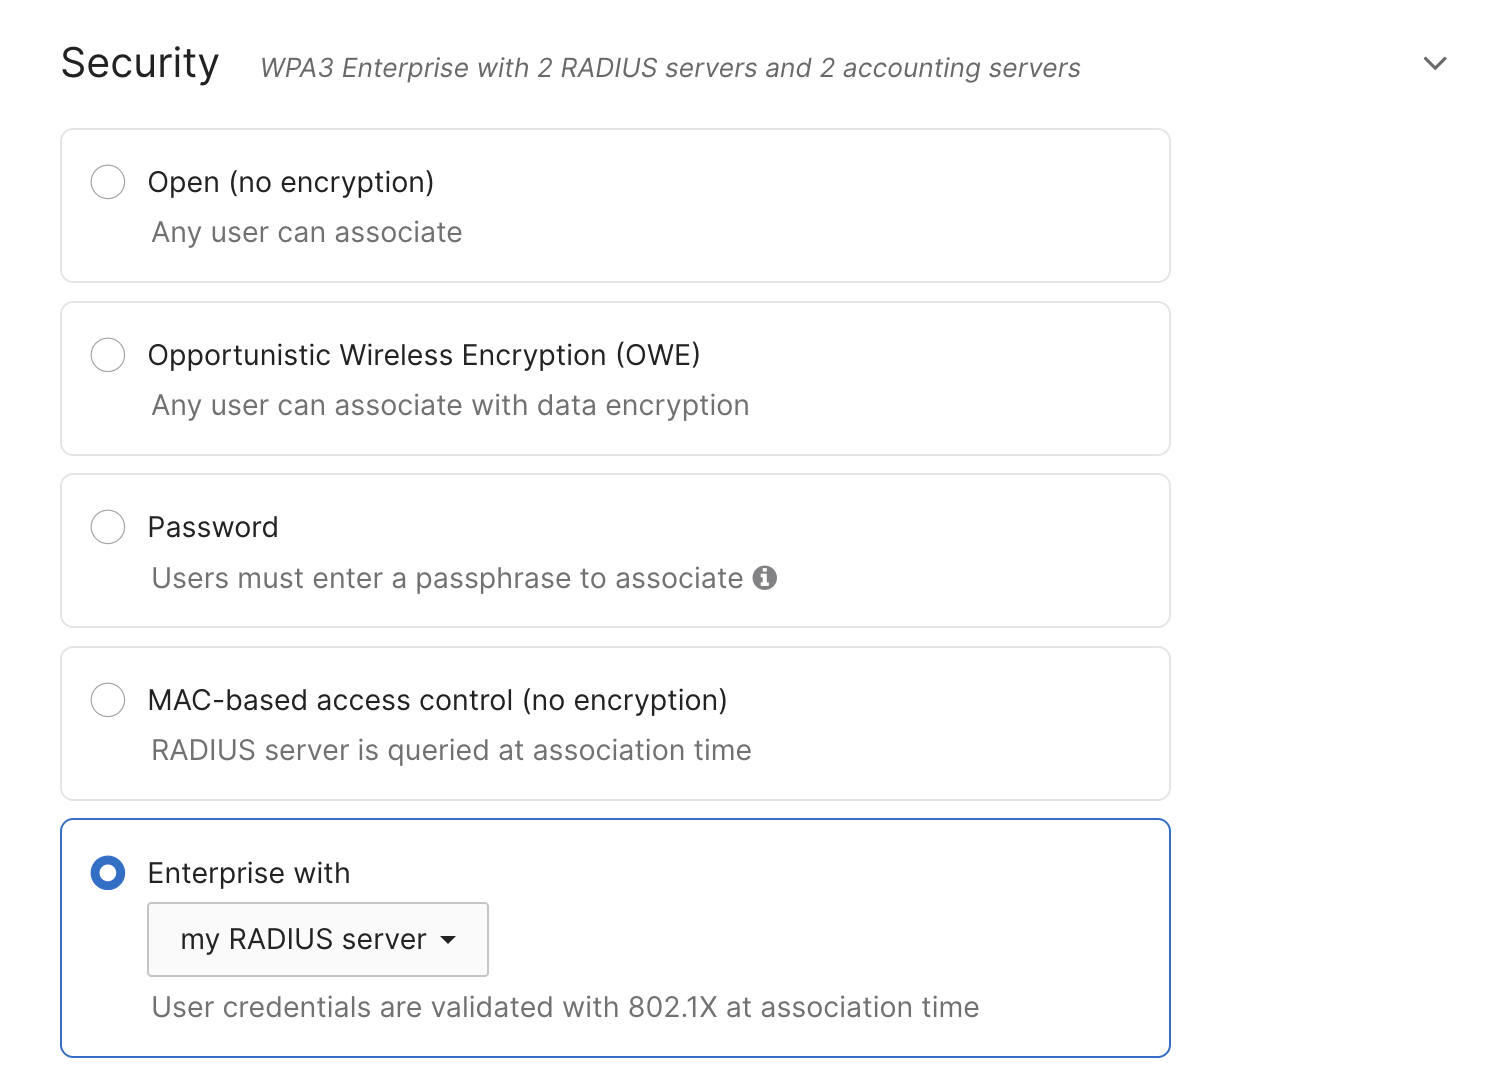The image size is (1496, 1068).
Task: Click the Open (no encryption) label
Action: (x=291, y=182)
